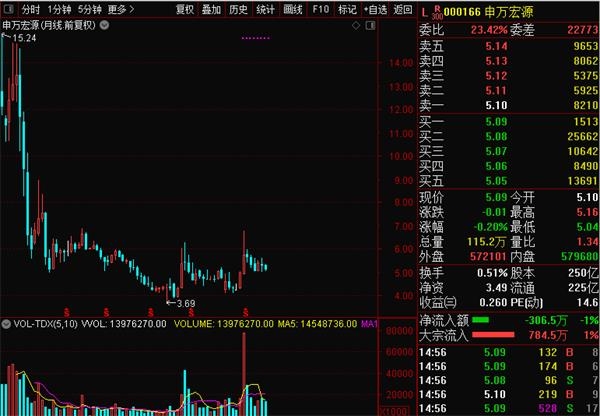Toggle the right info panel icon above chart
The height and width of the screenshot is (416, 600).
(x=370, y=25)
